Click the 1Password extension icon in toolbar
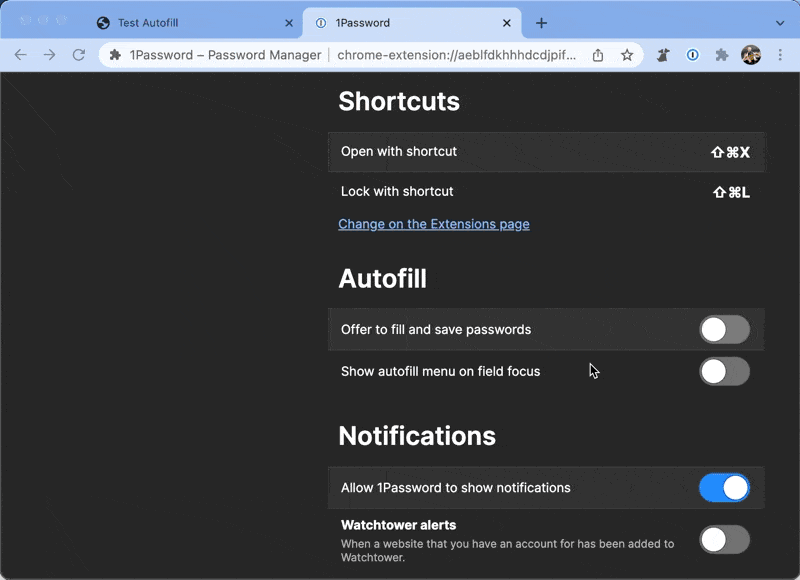Viewport: 800px width, 580px height. click(x=691, y=55)
